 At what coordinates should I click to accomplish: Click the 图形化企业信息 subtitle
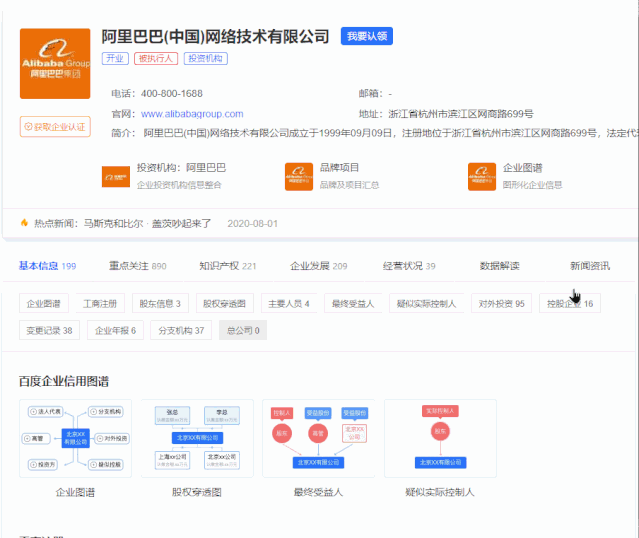point(532,185)
